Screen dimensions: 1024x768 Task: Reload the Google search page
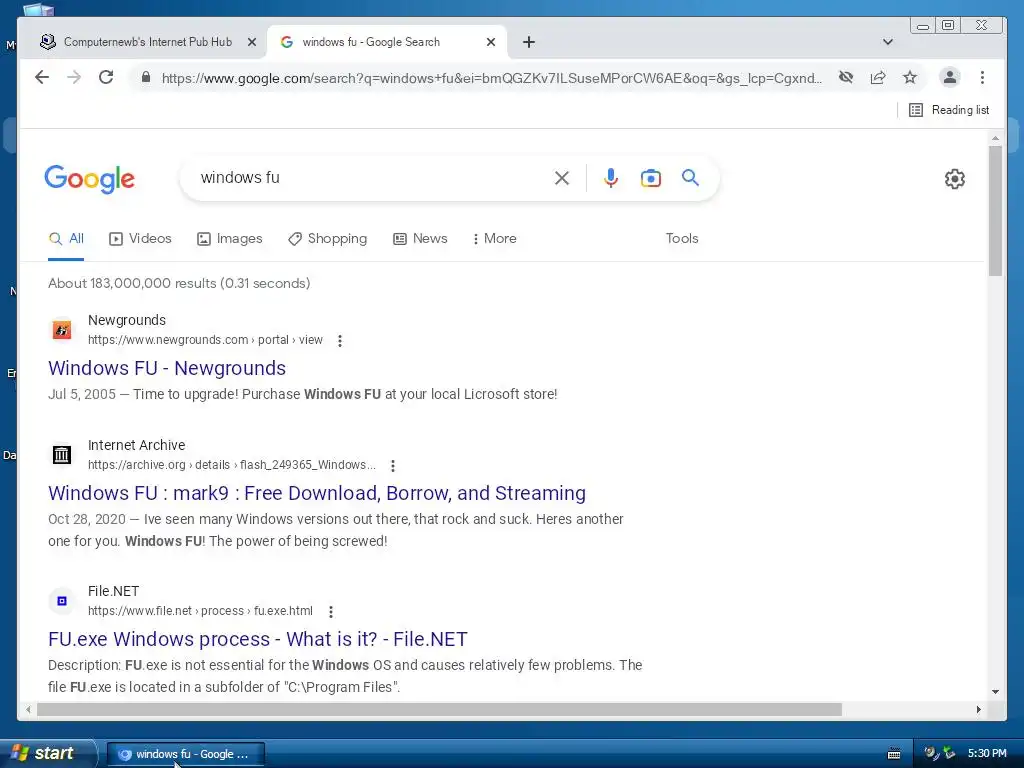pos(106,78)
